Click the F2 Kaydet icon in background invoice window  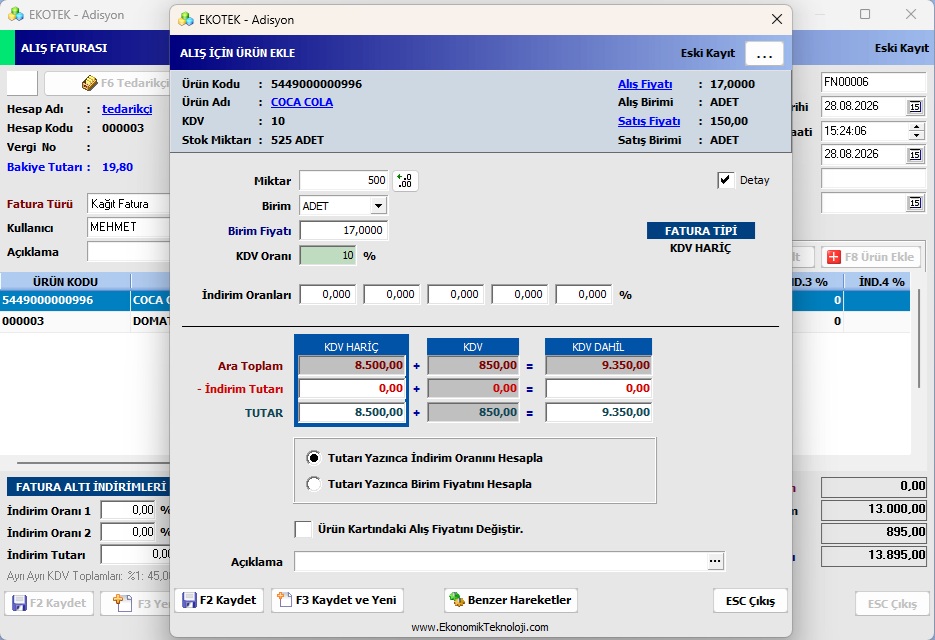pyautogui.click(x=20, y=603)
